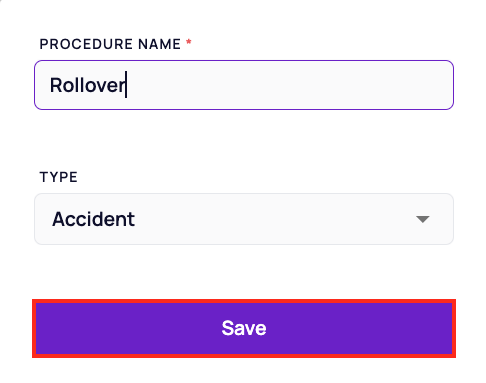This screenshot has height=383, width=486.
Task: Click the word Rollover in name field
Action: [x=87, y=85]
